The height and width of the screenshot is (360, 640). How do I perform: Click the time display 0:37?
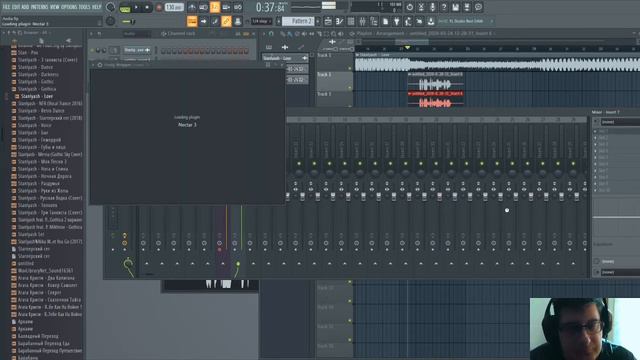(270, 7)
